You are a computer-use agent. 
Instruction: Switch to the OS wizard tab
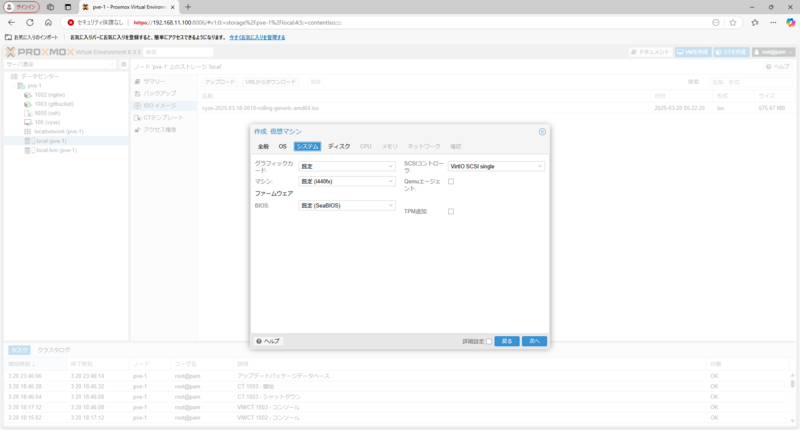[x=283, y=146]
